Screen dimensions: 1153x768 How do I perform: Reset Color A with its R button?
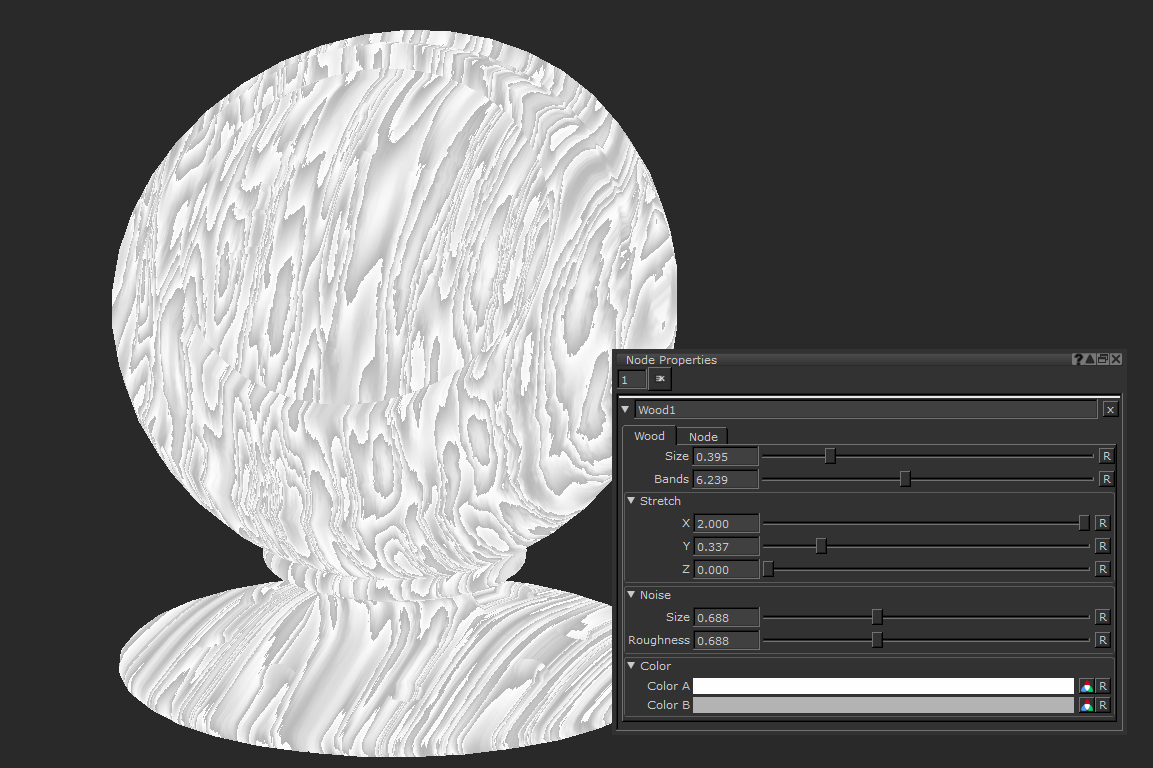[x=1102, y=686]
